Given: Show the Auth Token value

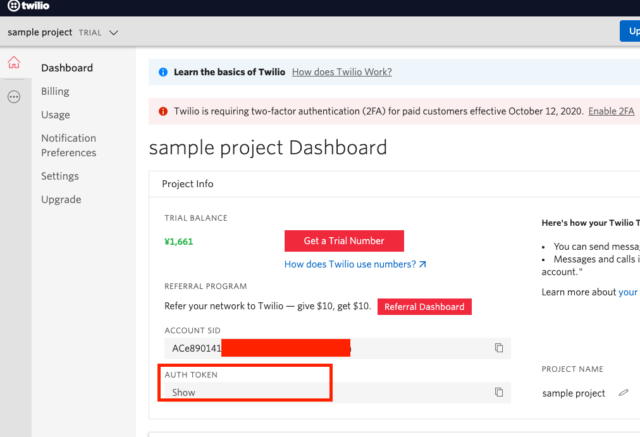Looking at the screenshot, I should click(x=184, y=393).
